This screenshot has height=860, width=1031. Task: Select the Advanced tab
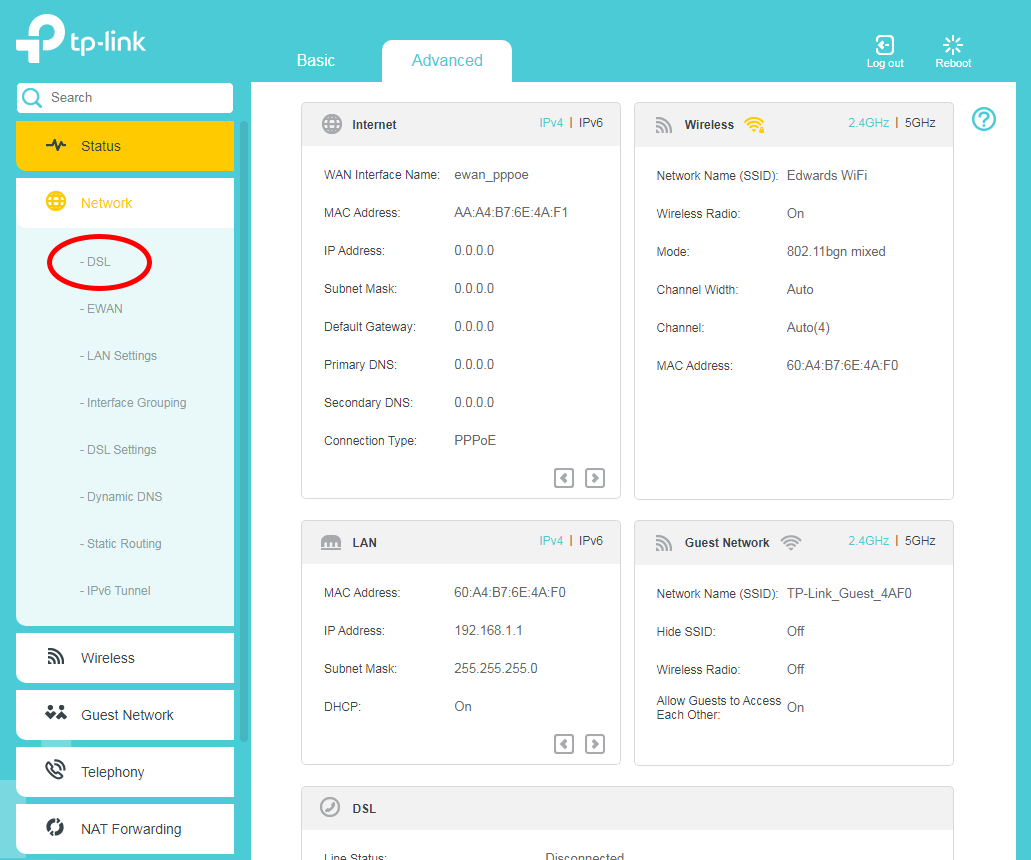[x=447, y=60]
